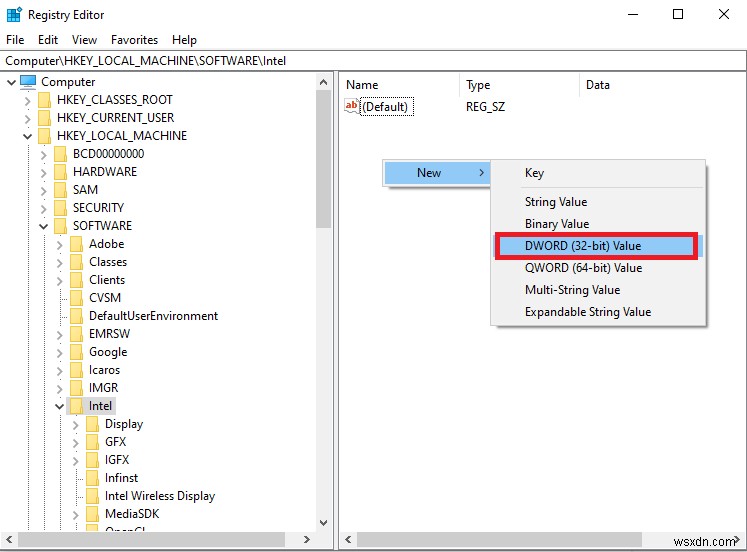
Task: Expand the HKEY_CLASSES_ROOT hive
Action: point(28,101)
